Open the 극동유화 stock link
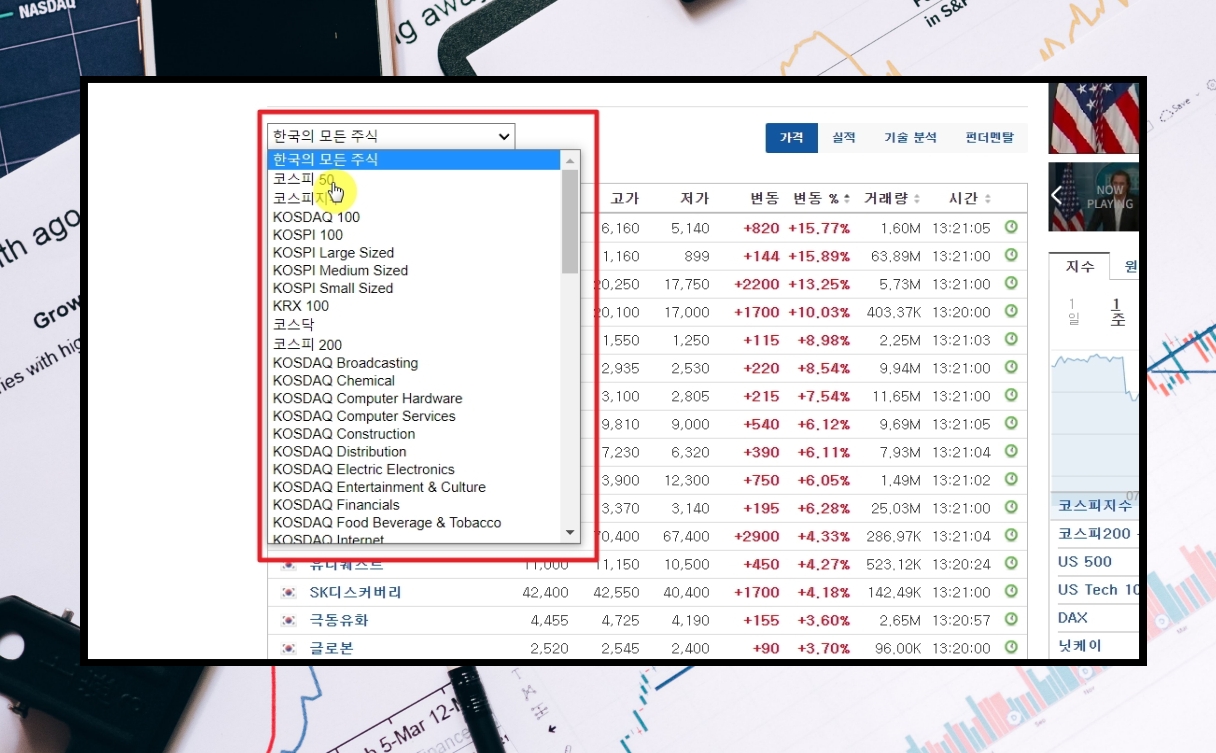1216x753 pixels. (x=339, y=620)
